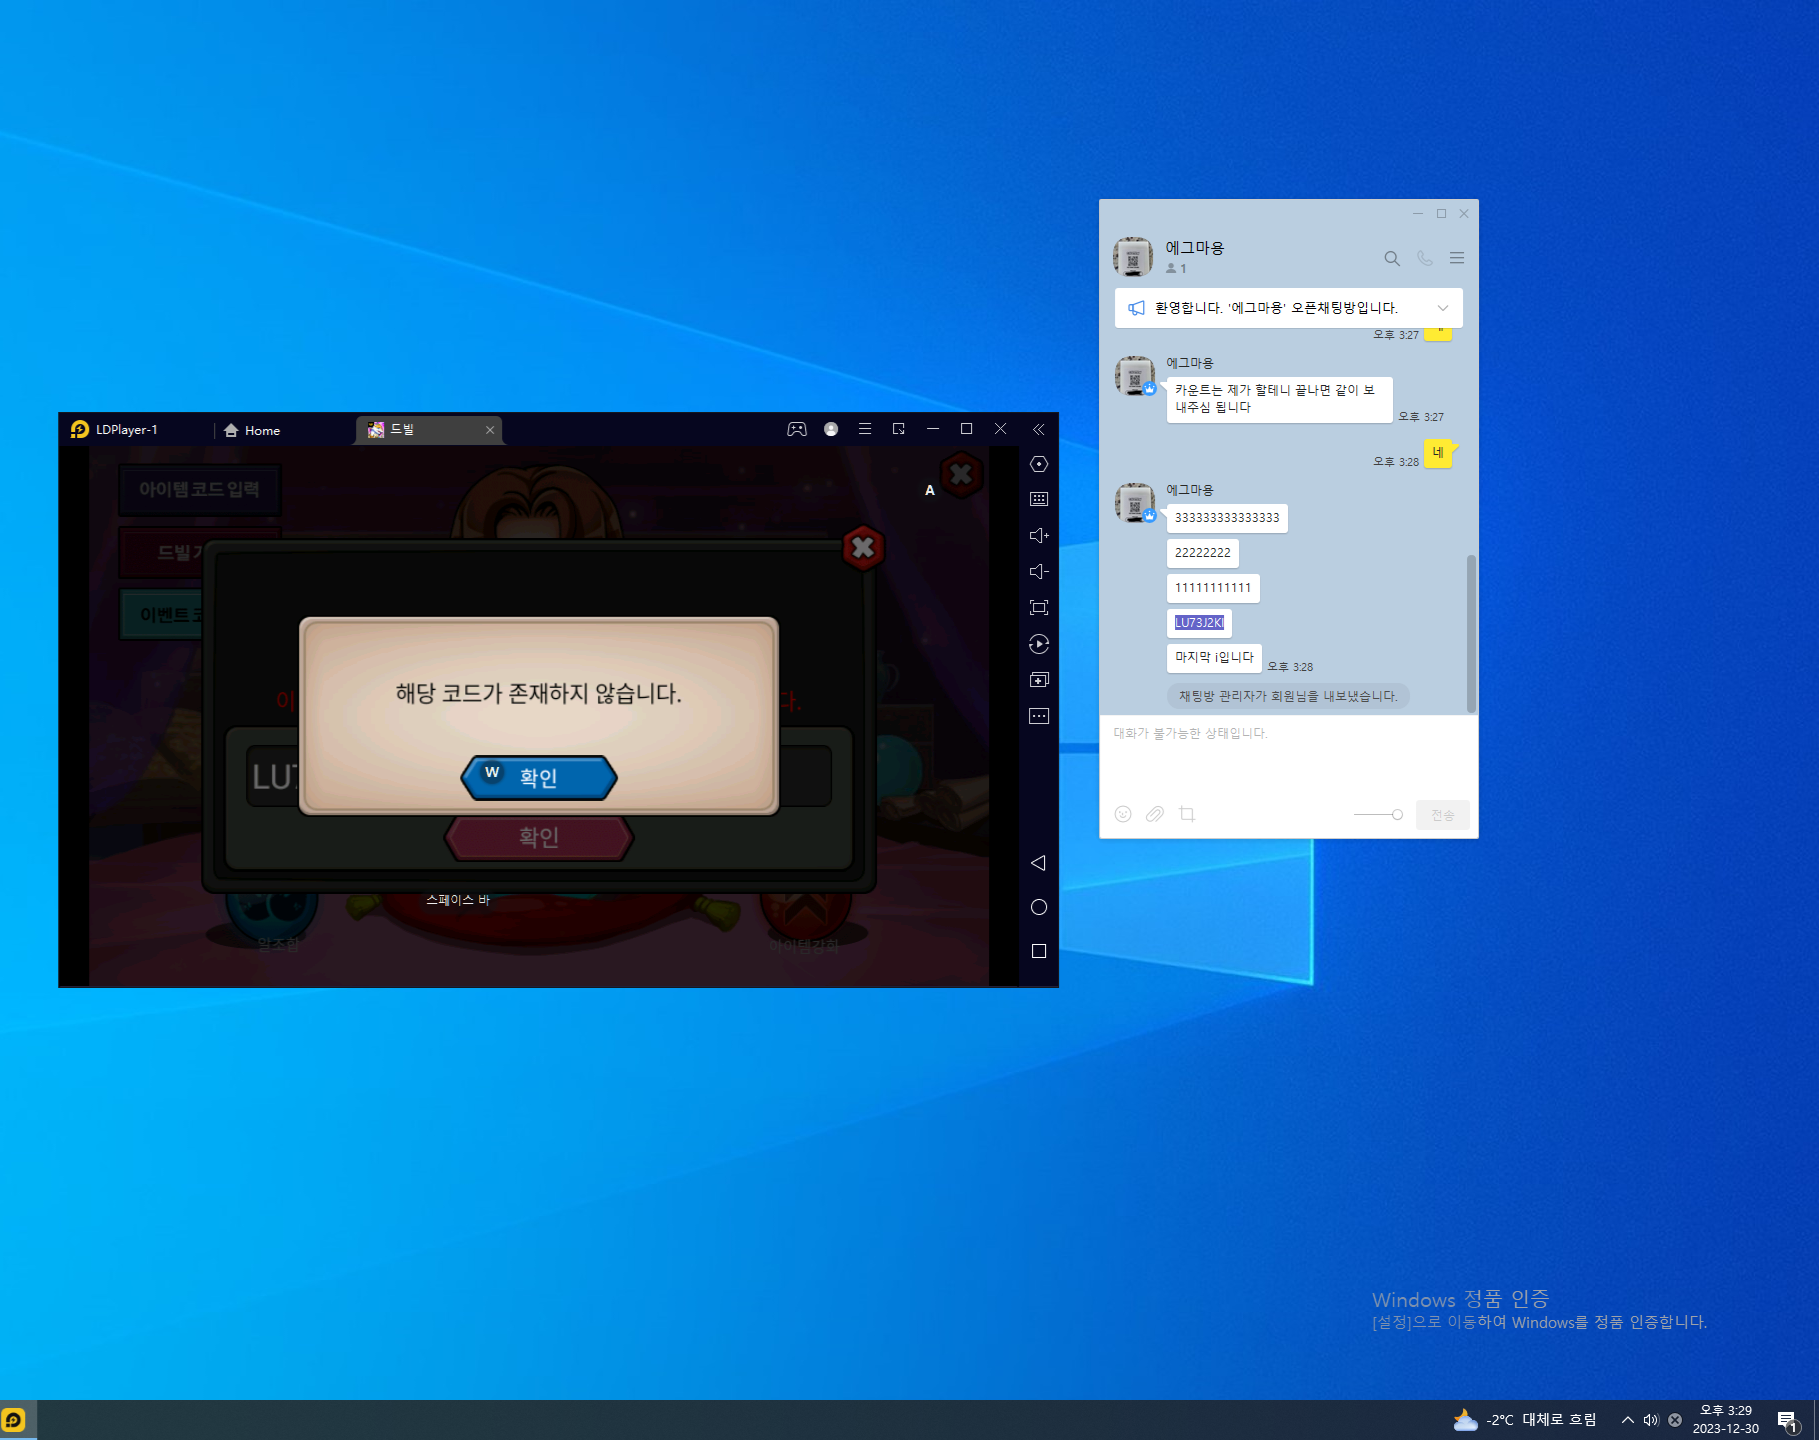Screen dimensions: 1819x1440
Task: Open more tools ellipsis in LDPlayer sidebar
Action: coord(1039,716)
